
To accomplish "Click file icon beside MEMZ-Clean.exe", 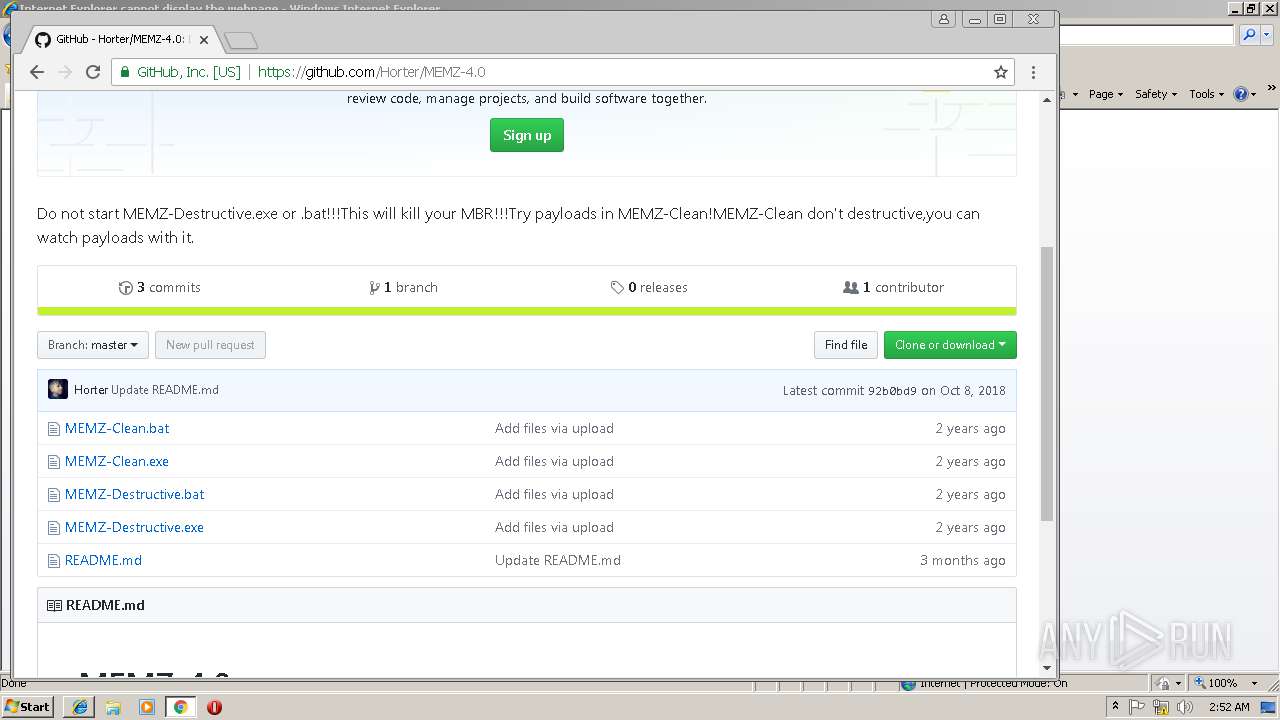I will pos(54,461).
